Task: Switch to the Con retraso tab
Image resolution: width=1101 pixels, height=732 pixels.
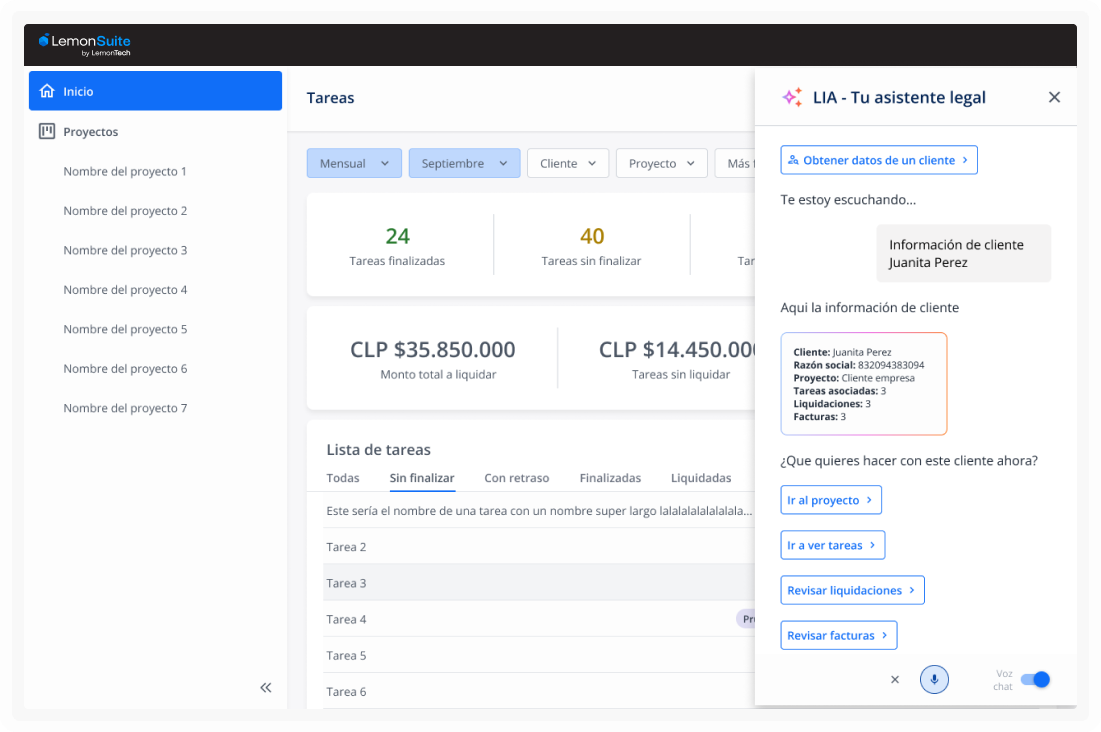Action: 516,478
